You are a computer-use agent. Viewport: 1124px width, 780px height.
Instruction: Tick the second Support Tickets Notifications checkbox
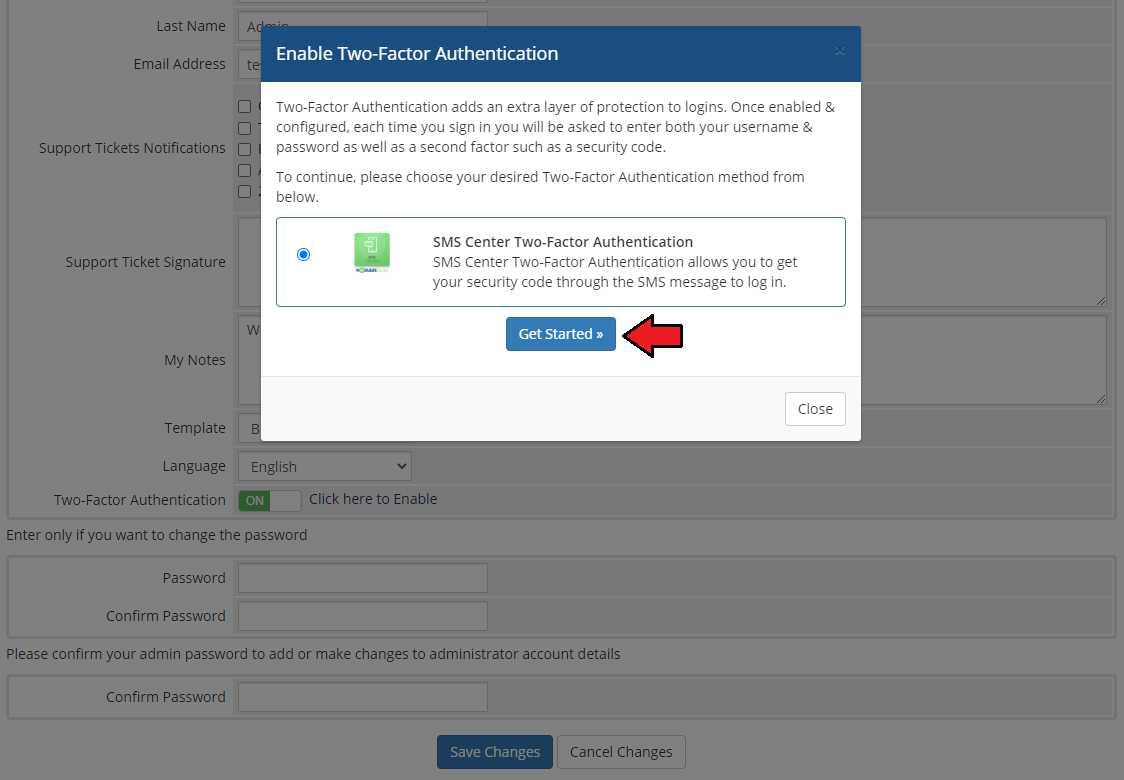[244, 128]
